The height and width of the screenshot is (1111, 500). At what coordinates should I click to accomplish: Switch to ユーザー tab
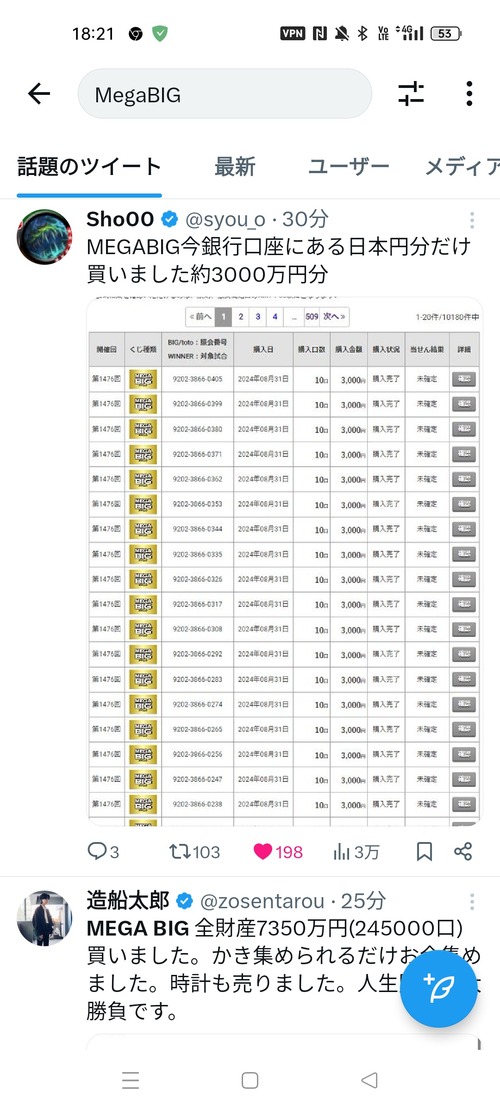(x=348, y=167)
